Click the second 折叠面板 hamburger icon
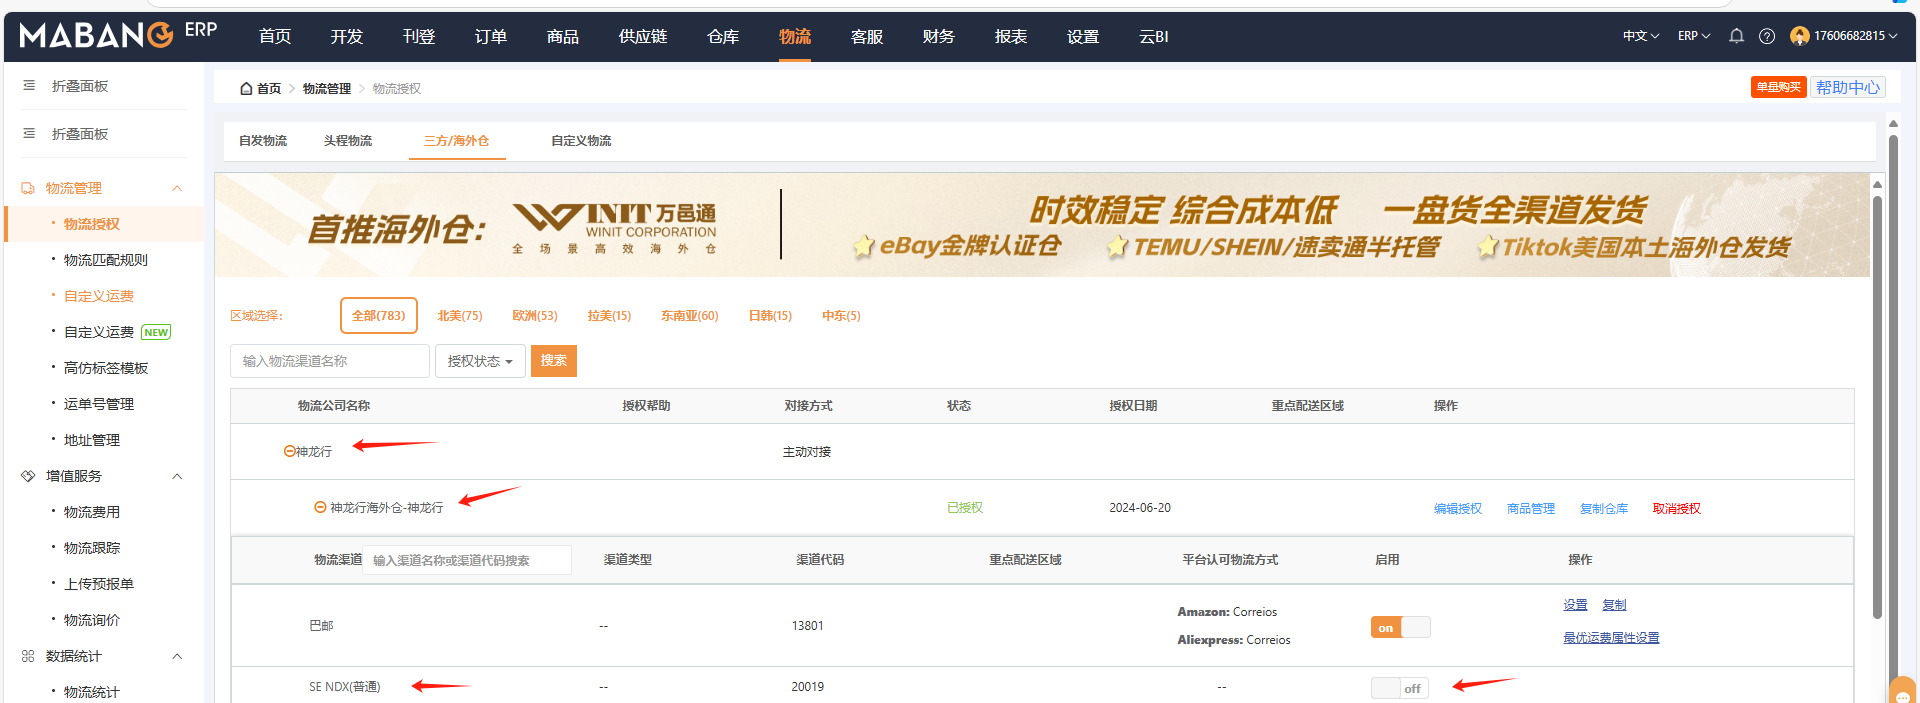The height and width of the screenshot is (703, 1920). pos(29,134)
